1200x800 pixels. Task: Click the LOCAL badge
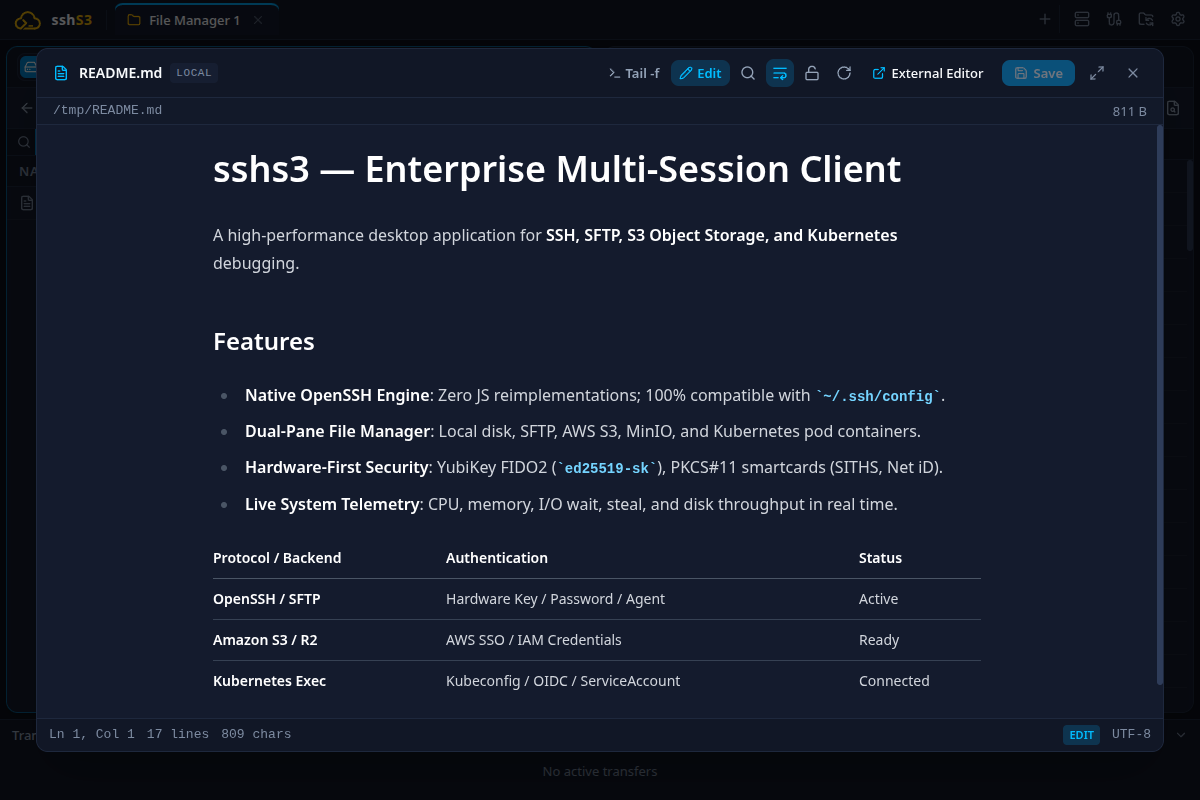[x=194, y=73]
